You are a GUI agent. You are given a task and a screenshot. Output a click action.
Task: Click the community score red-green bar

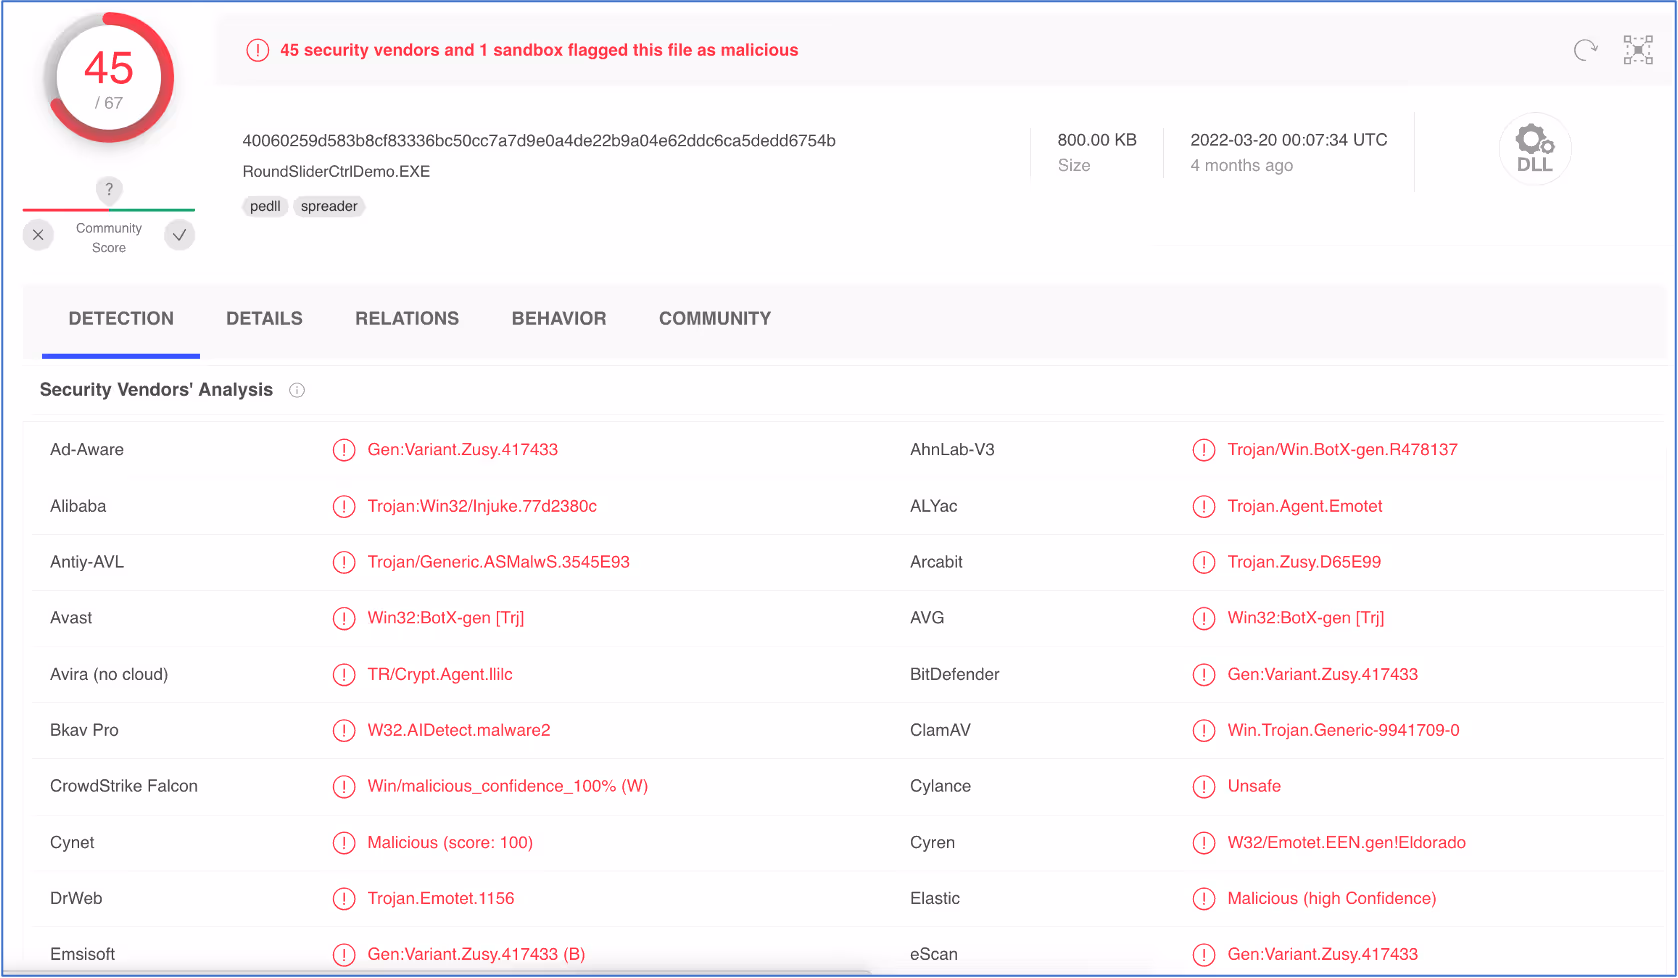click(x=109, y=210)
